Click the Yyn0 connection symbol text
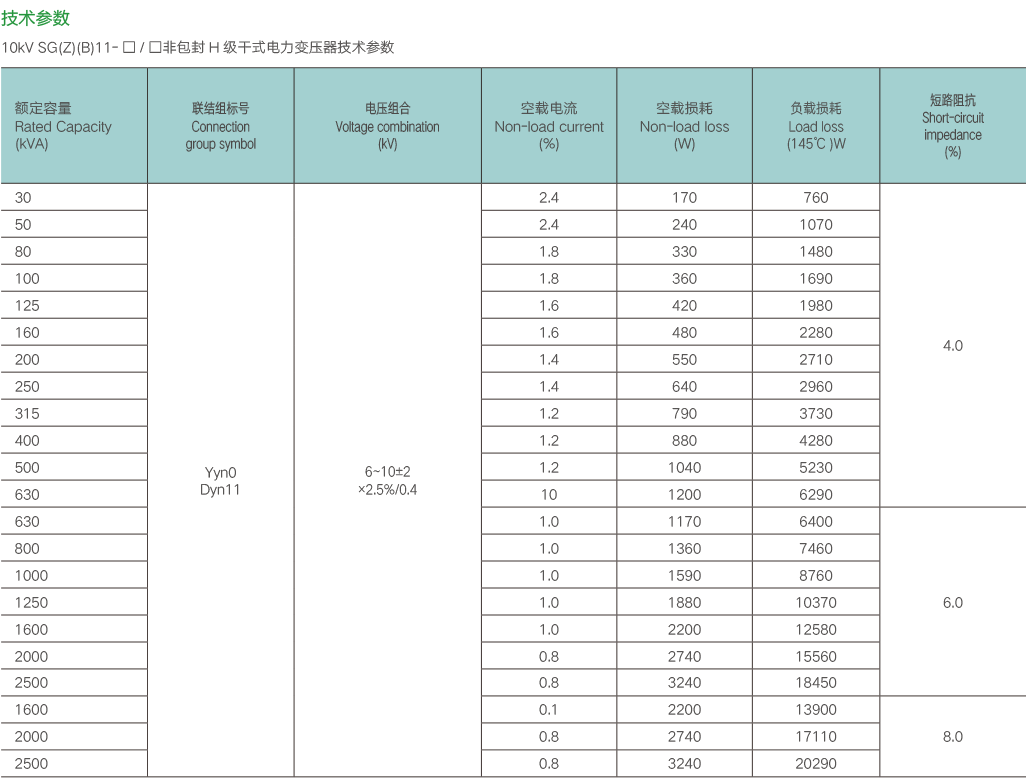 (x=221, y=472)
